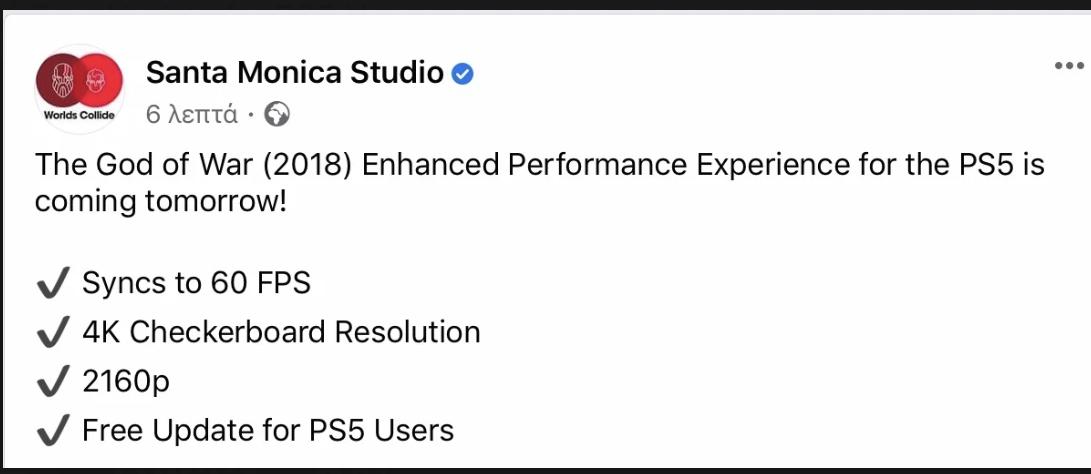The height and width of the screenshot is (474, 1091).
Task: Open the three-dot post options menu
Action: coord(1069,66)
